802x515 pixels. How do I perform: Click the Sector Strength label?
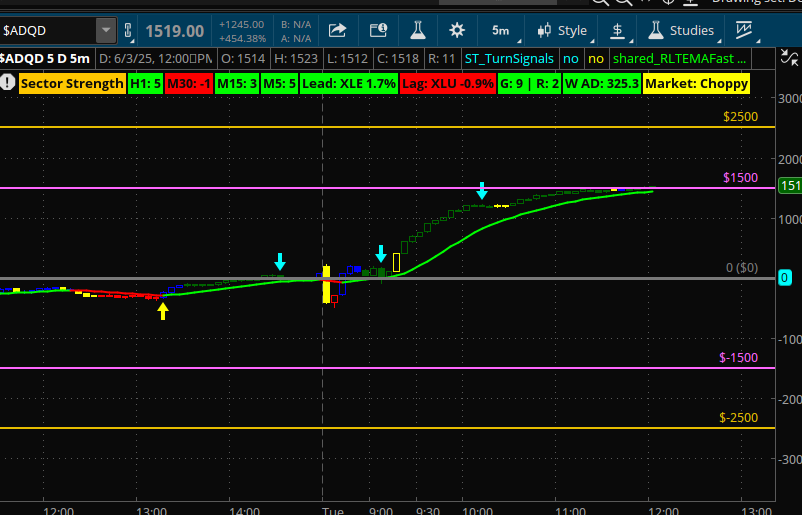click(71, 84)
